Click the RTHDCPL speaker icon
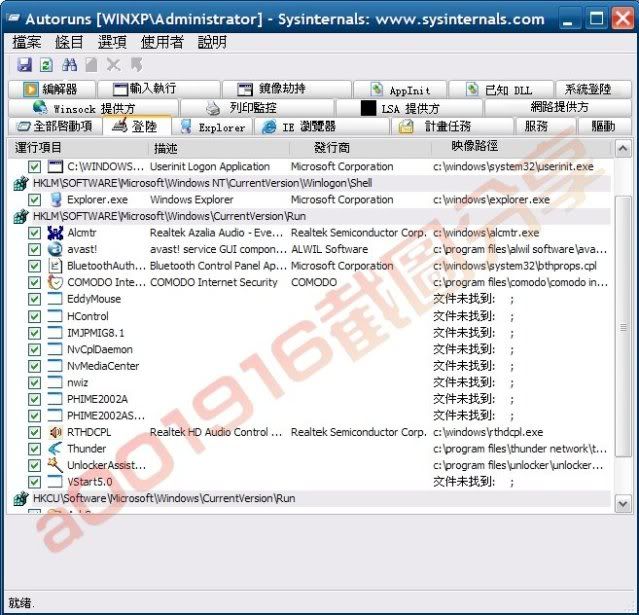Image resolution: width=639 pixels, height=615 pixels. [55, 432]
